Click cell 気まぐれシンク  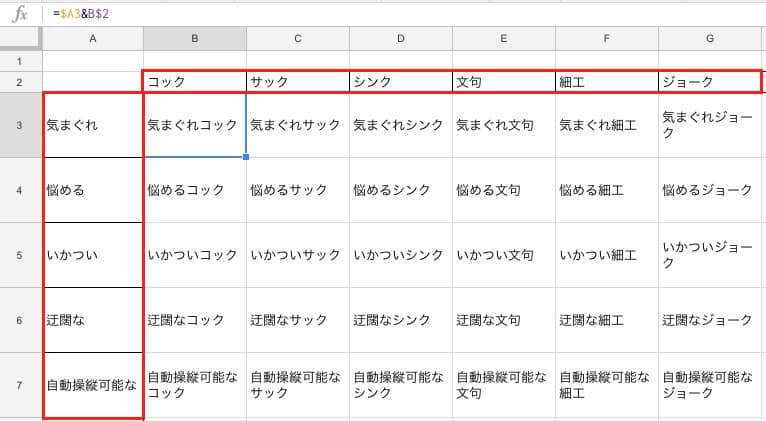401,125
